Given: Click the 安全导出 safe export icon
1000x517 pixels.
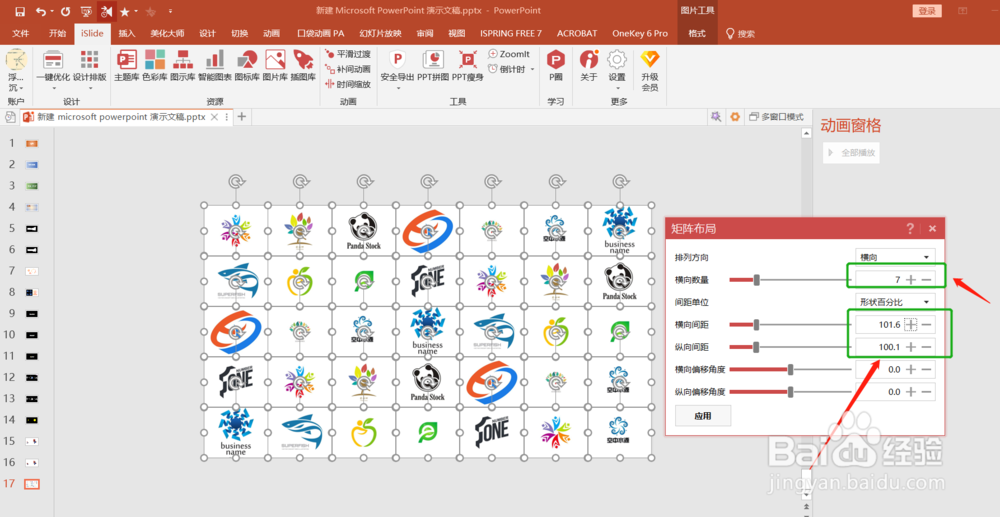Looking at the screenshot, I should [x=397, y=61].
